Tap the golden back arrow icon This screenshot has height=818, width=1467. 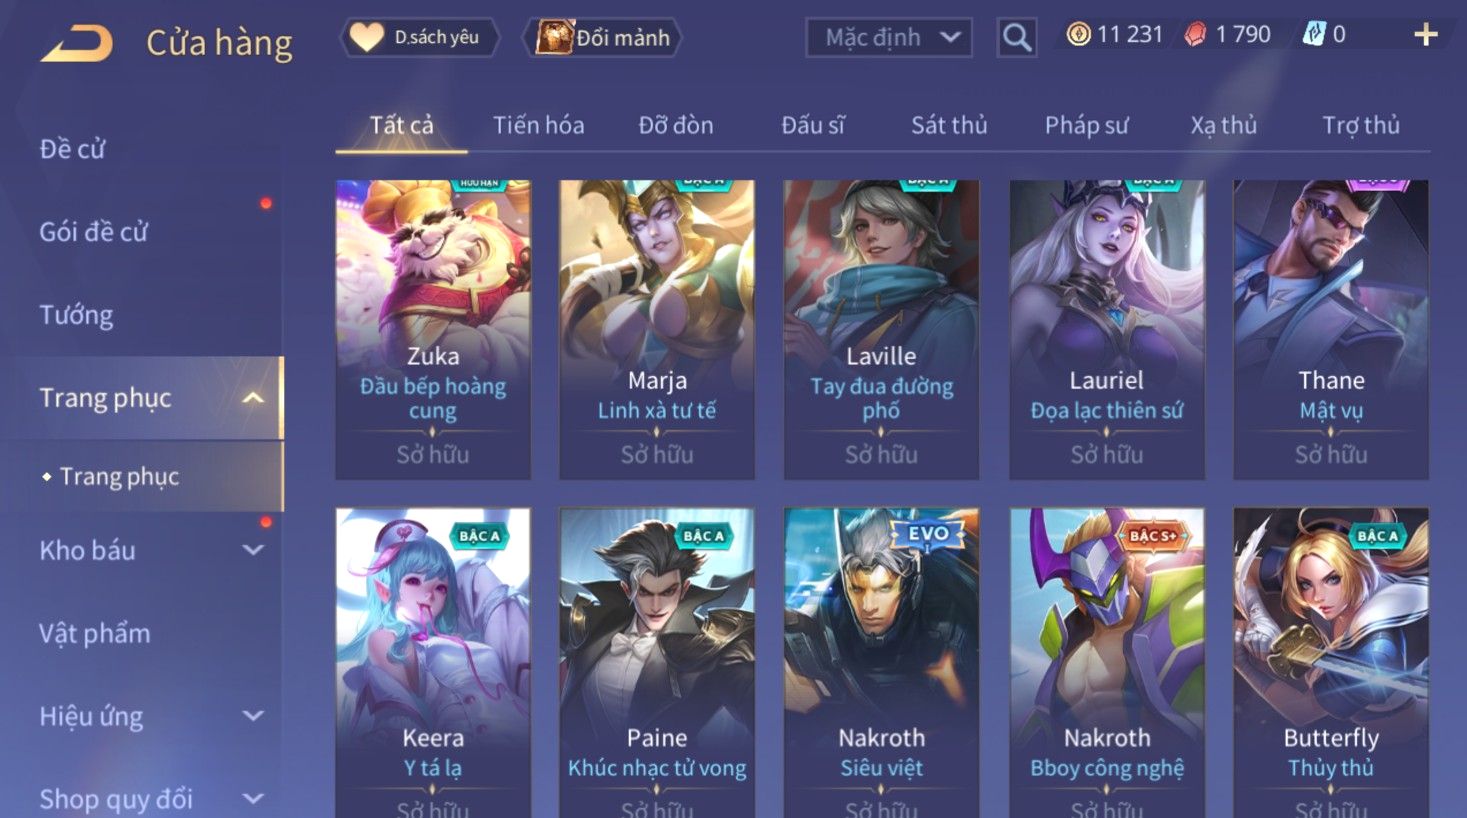(x=76, y=43)
